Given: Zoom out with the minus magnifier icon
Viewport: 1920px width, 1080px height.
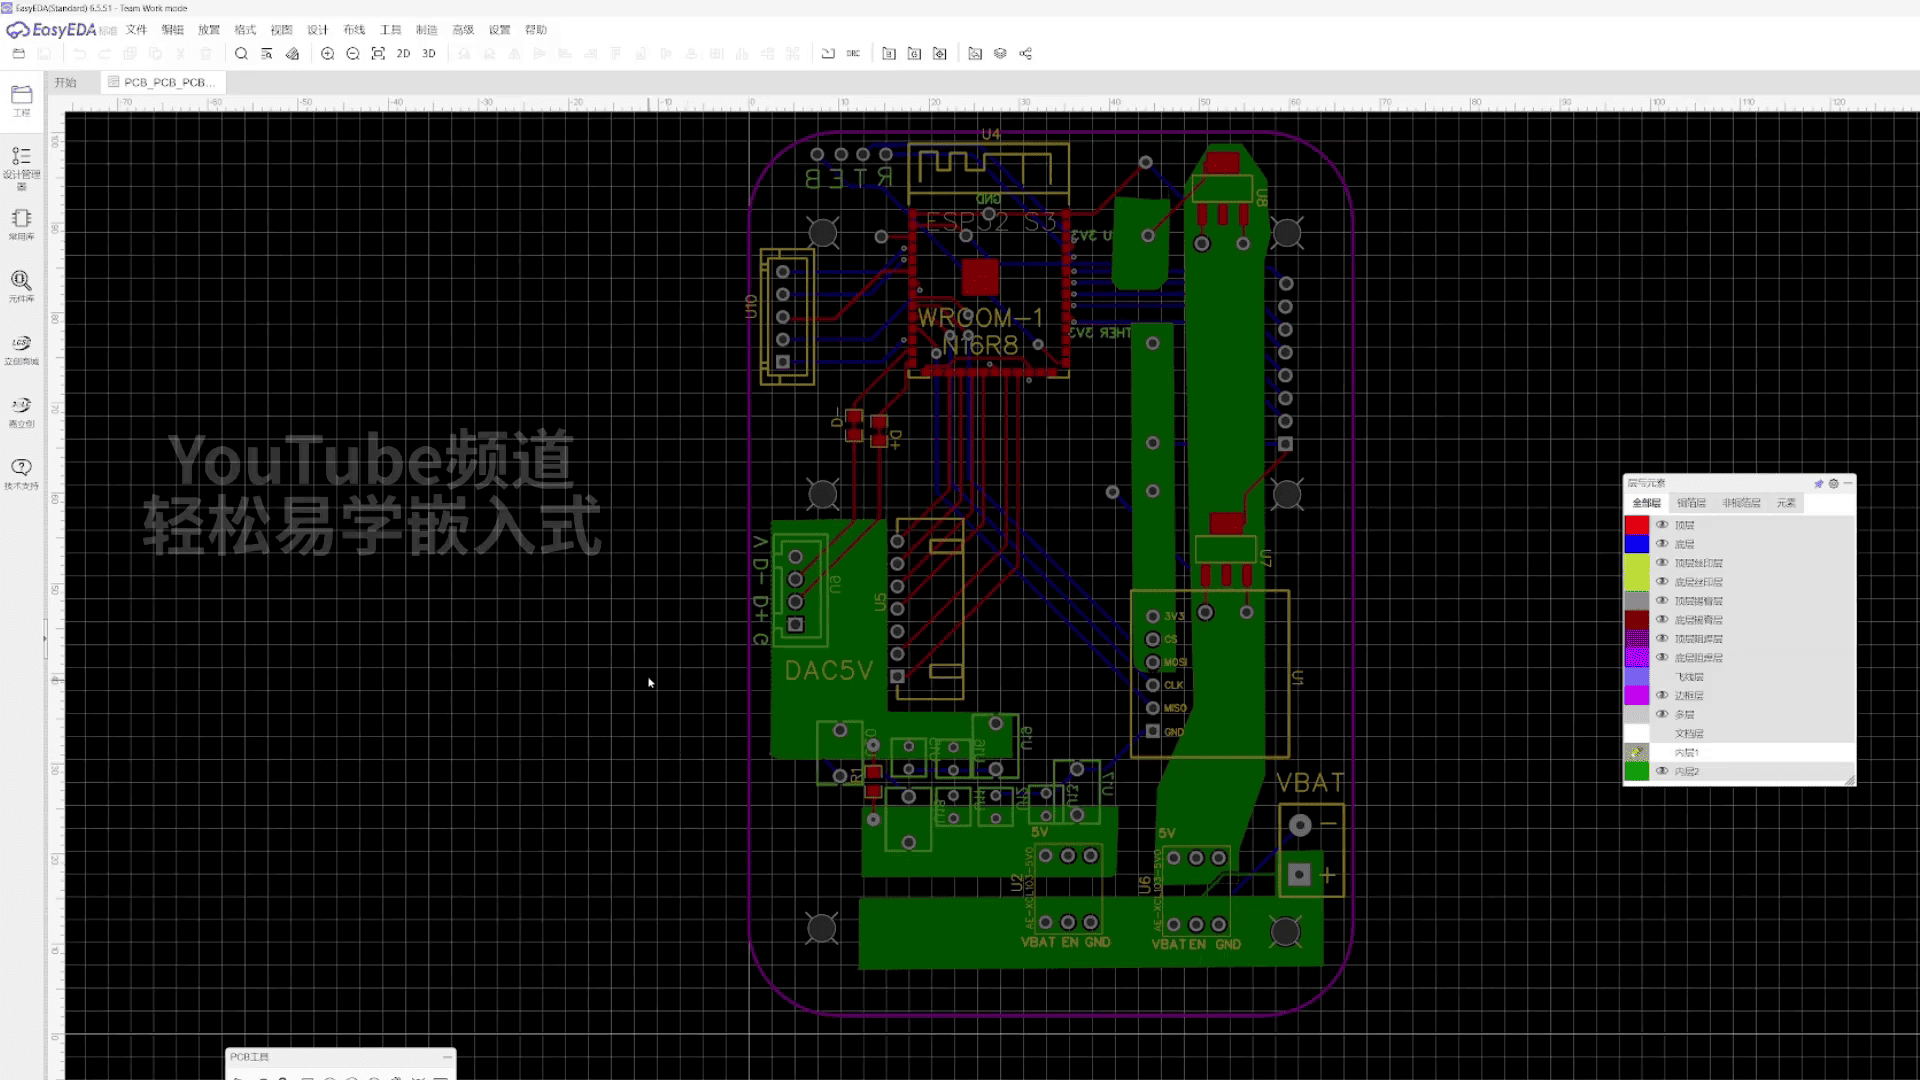Looking at the screenshot, I should pyautogui.click(x=353, y=54).
